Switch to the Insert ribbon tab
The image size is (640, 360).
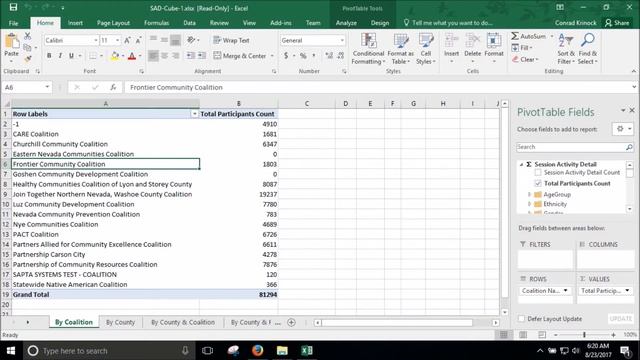click(75, 23)
